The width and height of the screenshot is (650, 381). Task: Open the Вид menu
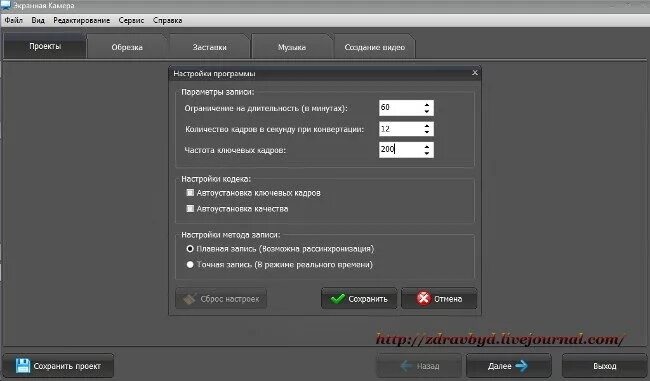[x=38, y=20]
